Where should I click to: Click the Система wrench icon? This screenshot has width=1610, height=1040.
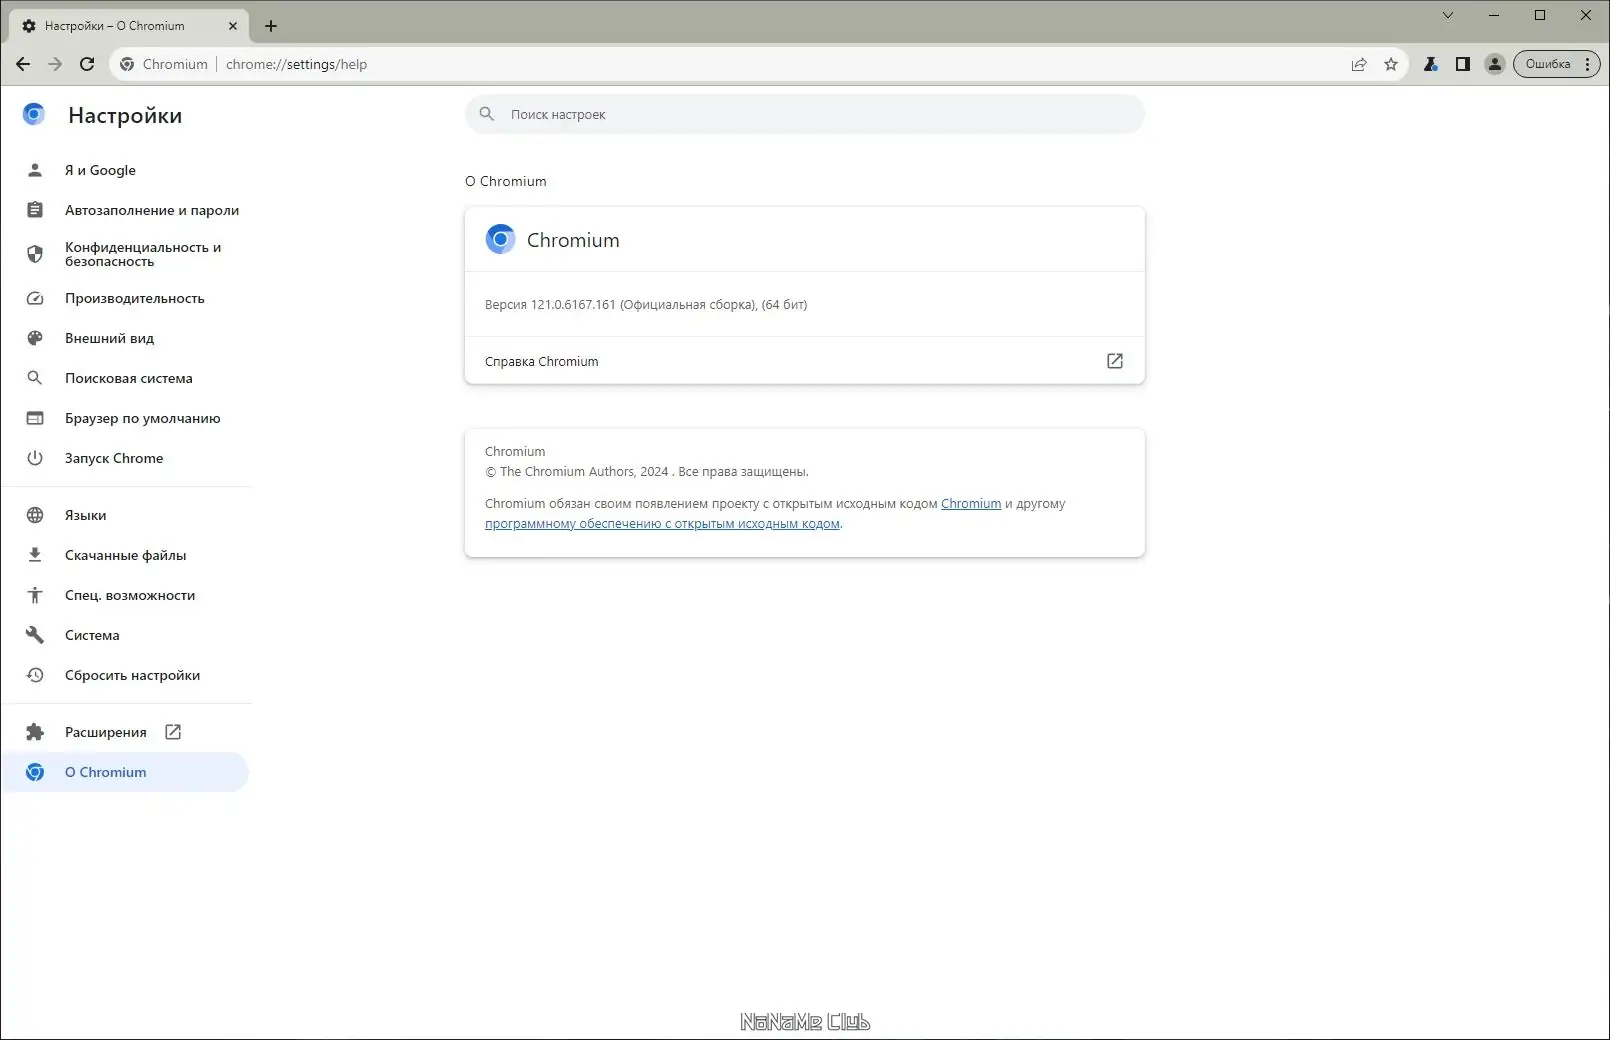pos(35,635)
